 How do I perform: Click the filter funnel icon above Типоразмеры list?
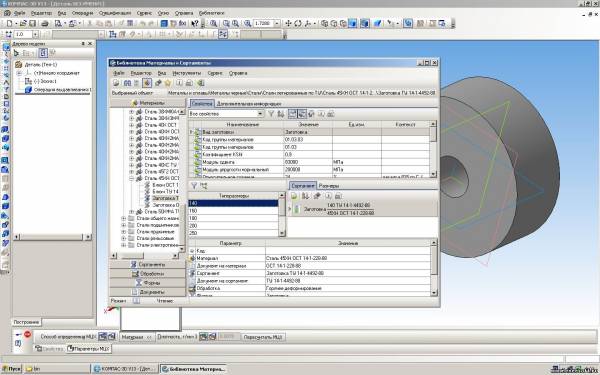pos(194,186)
